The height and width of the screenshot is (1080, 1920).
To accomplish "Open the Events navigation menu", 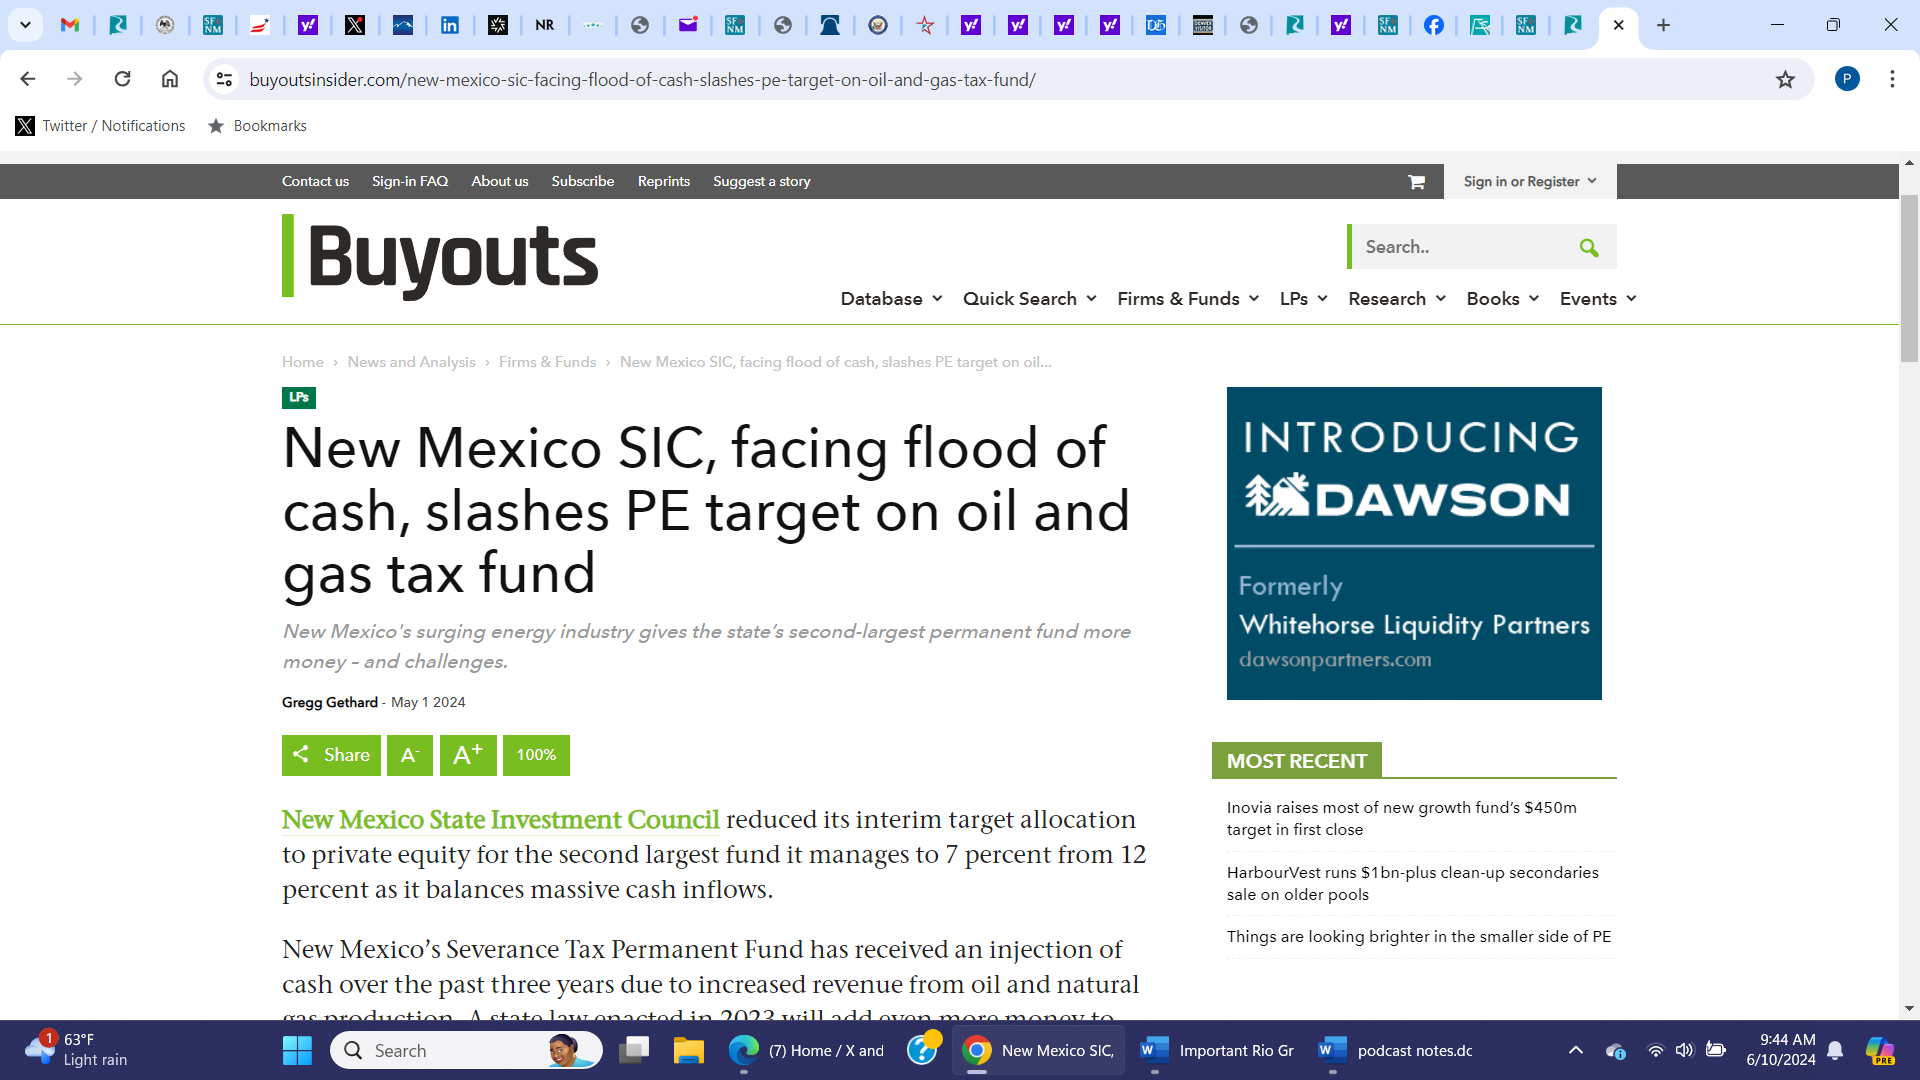I will pyautogui.click(x=1597, y=299).
